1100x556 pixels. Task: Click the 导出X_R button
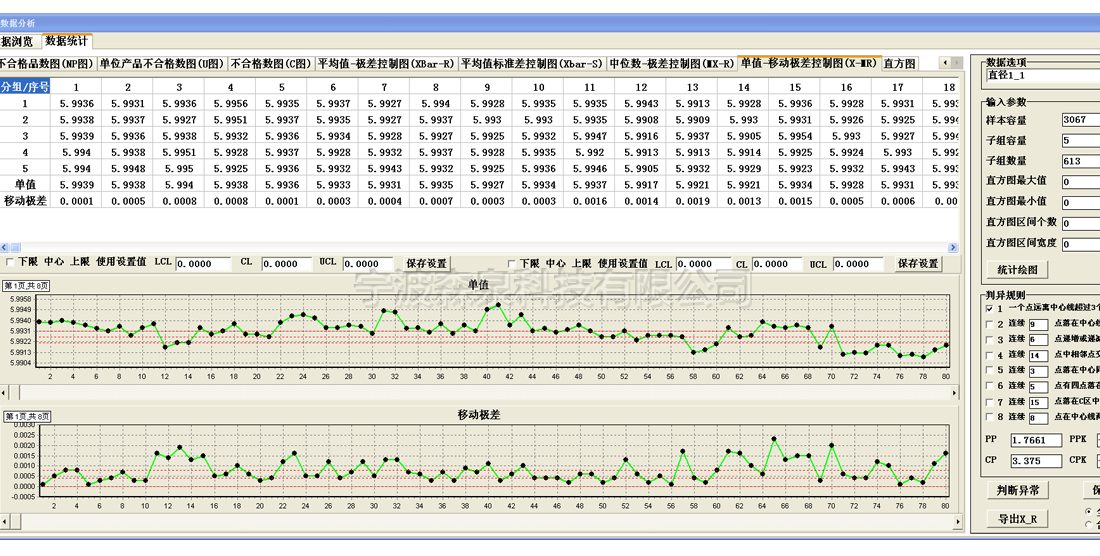[x=1018, y=519]
